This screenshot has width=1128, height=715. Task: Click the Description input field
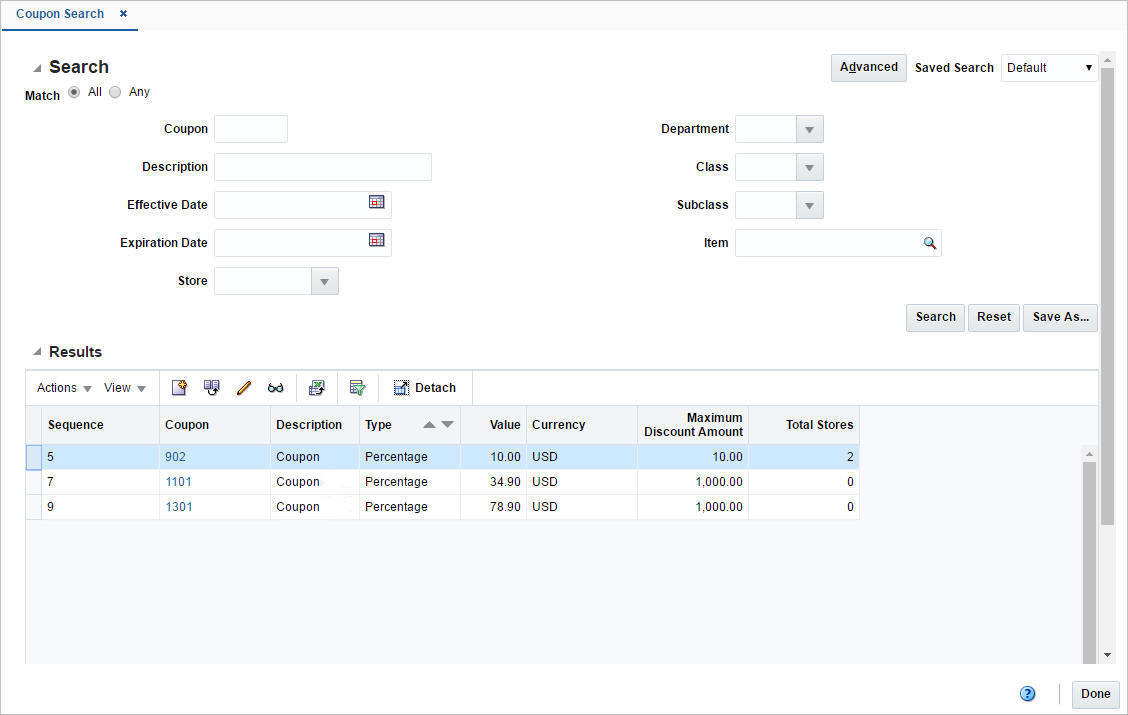(x=323, y=168)
